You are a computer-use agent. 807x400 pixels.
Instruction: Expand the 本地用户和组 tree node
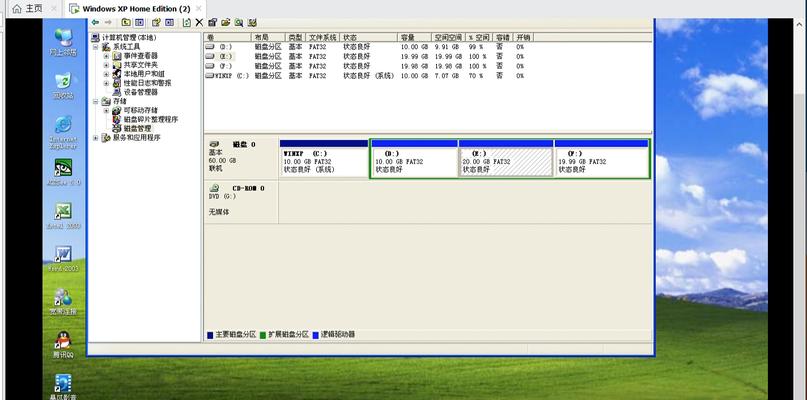point(107,74)
